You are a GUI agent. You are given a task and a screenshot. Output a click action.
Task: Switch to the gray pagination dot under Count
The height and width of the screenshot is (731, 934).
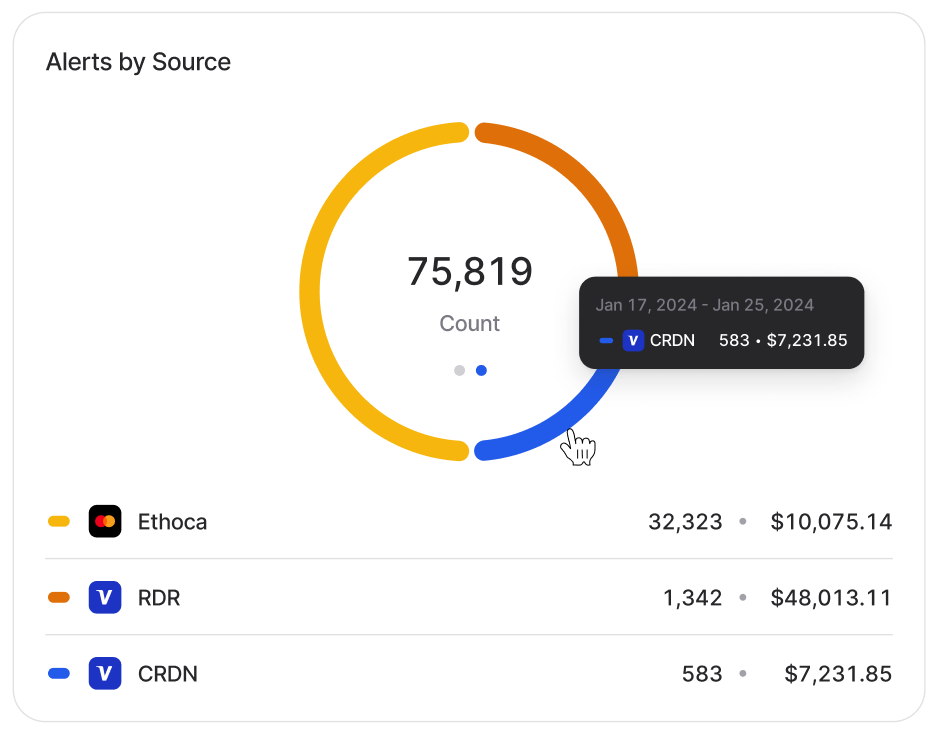(x=459, y=370)
